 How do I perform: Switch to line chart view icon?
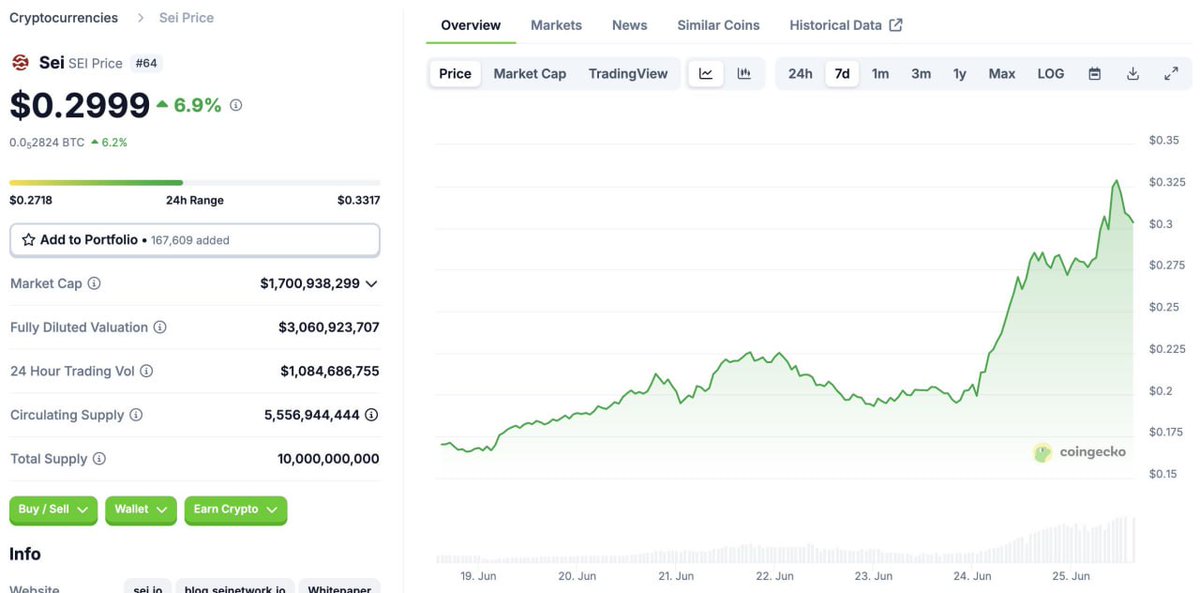coord(706,73)
